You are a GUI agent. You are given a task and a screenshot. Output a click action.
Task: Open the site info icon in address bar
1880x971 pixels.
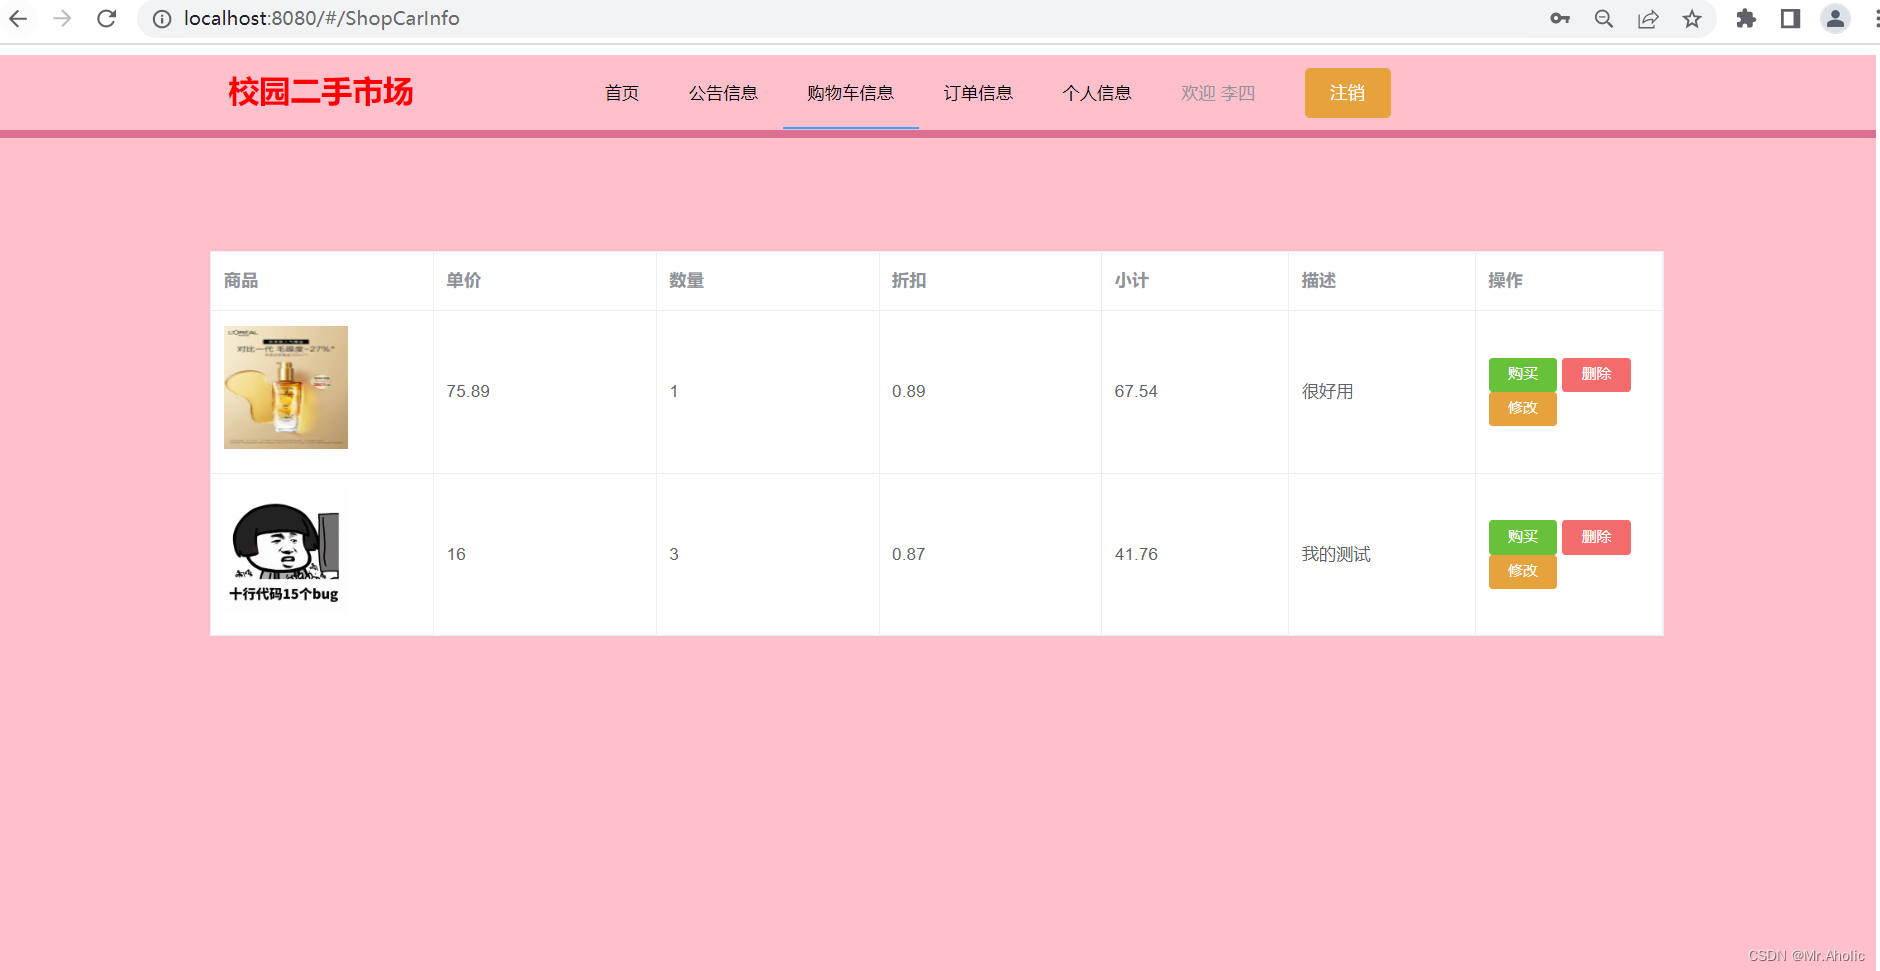161,18
